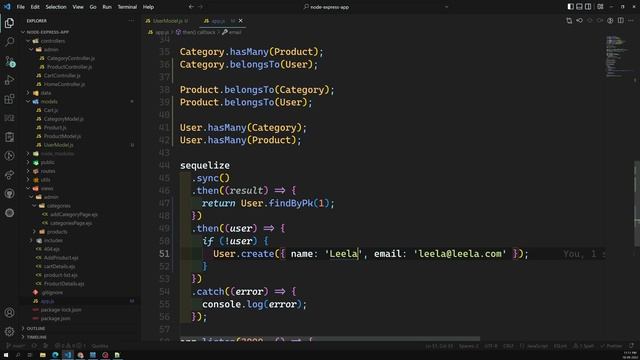Go back with the title bar left arrow
Screen dimensions: 640x360
coord(191,7)
